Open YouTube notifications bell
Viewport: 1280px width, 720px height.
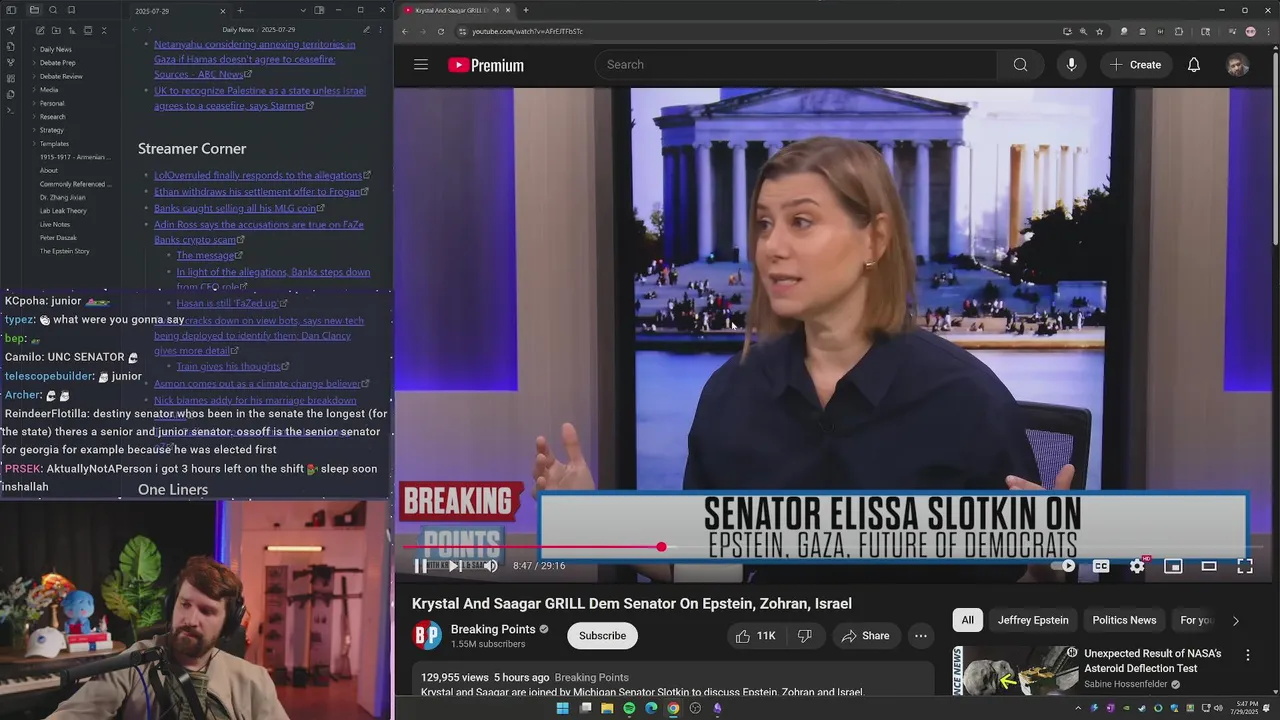[x=1194, y=65]
